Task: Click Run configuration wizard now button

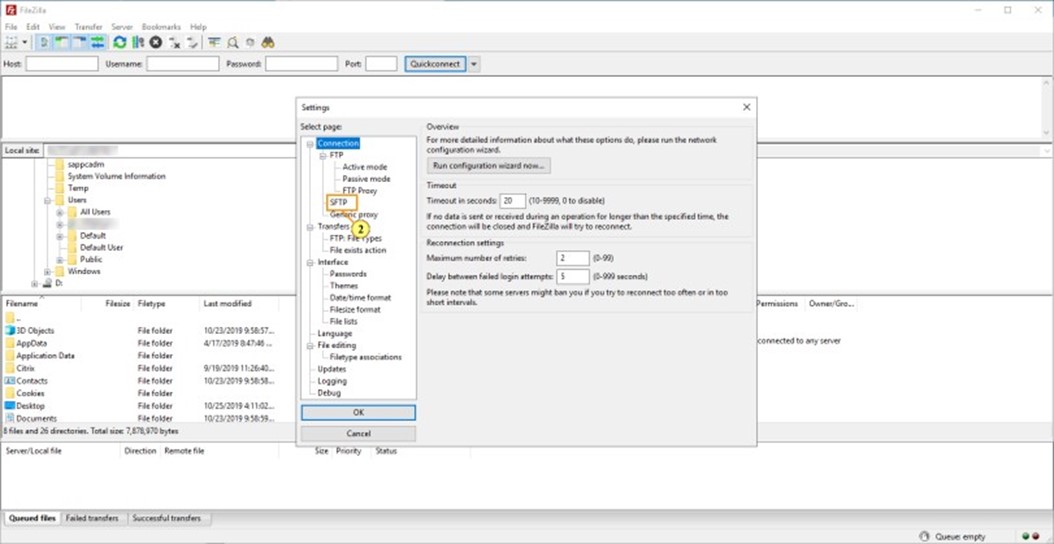Action: 488,165
